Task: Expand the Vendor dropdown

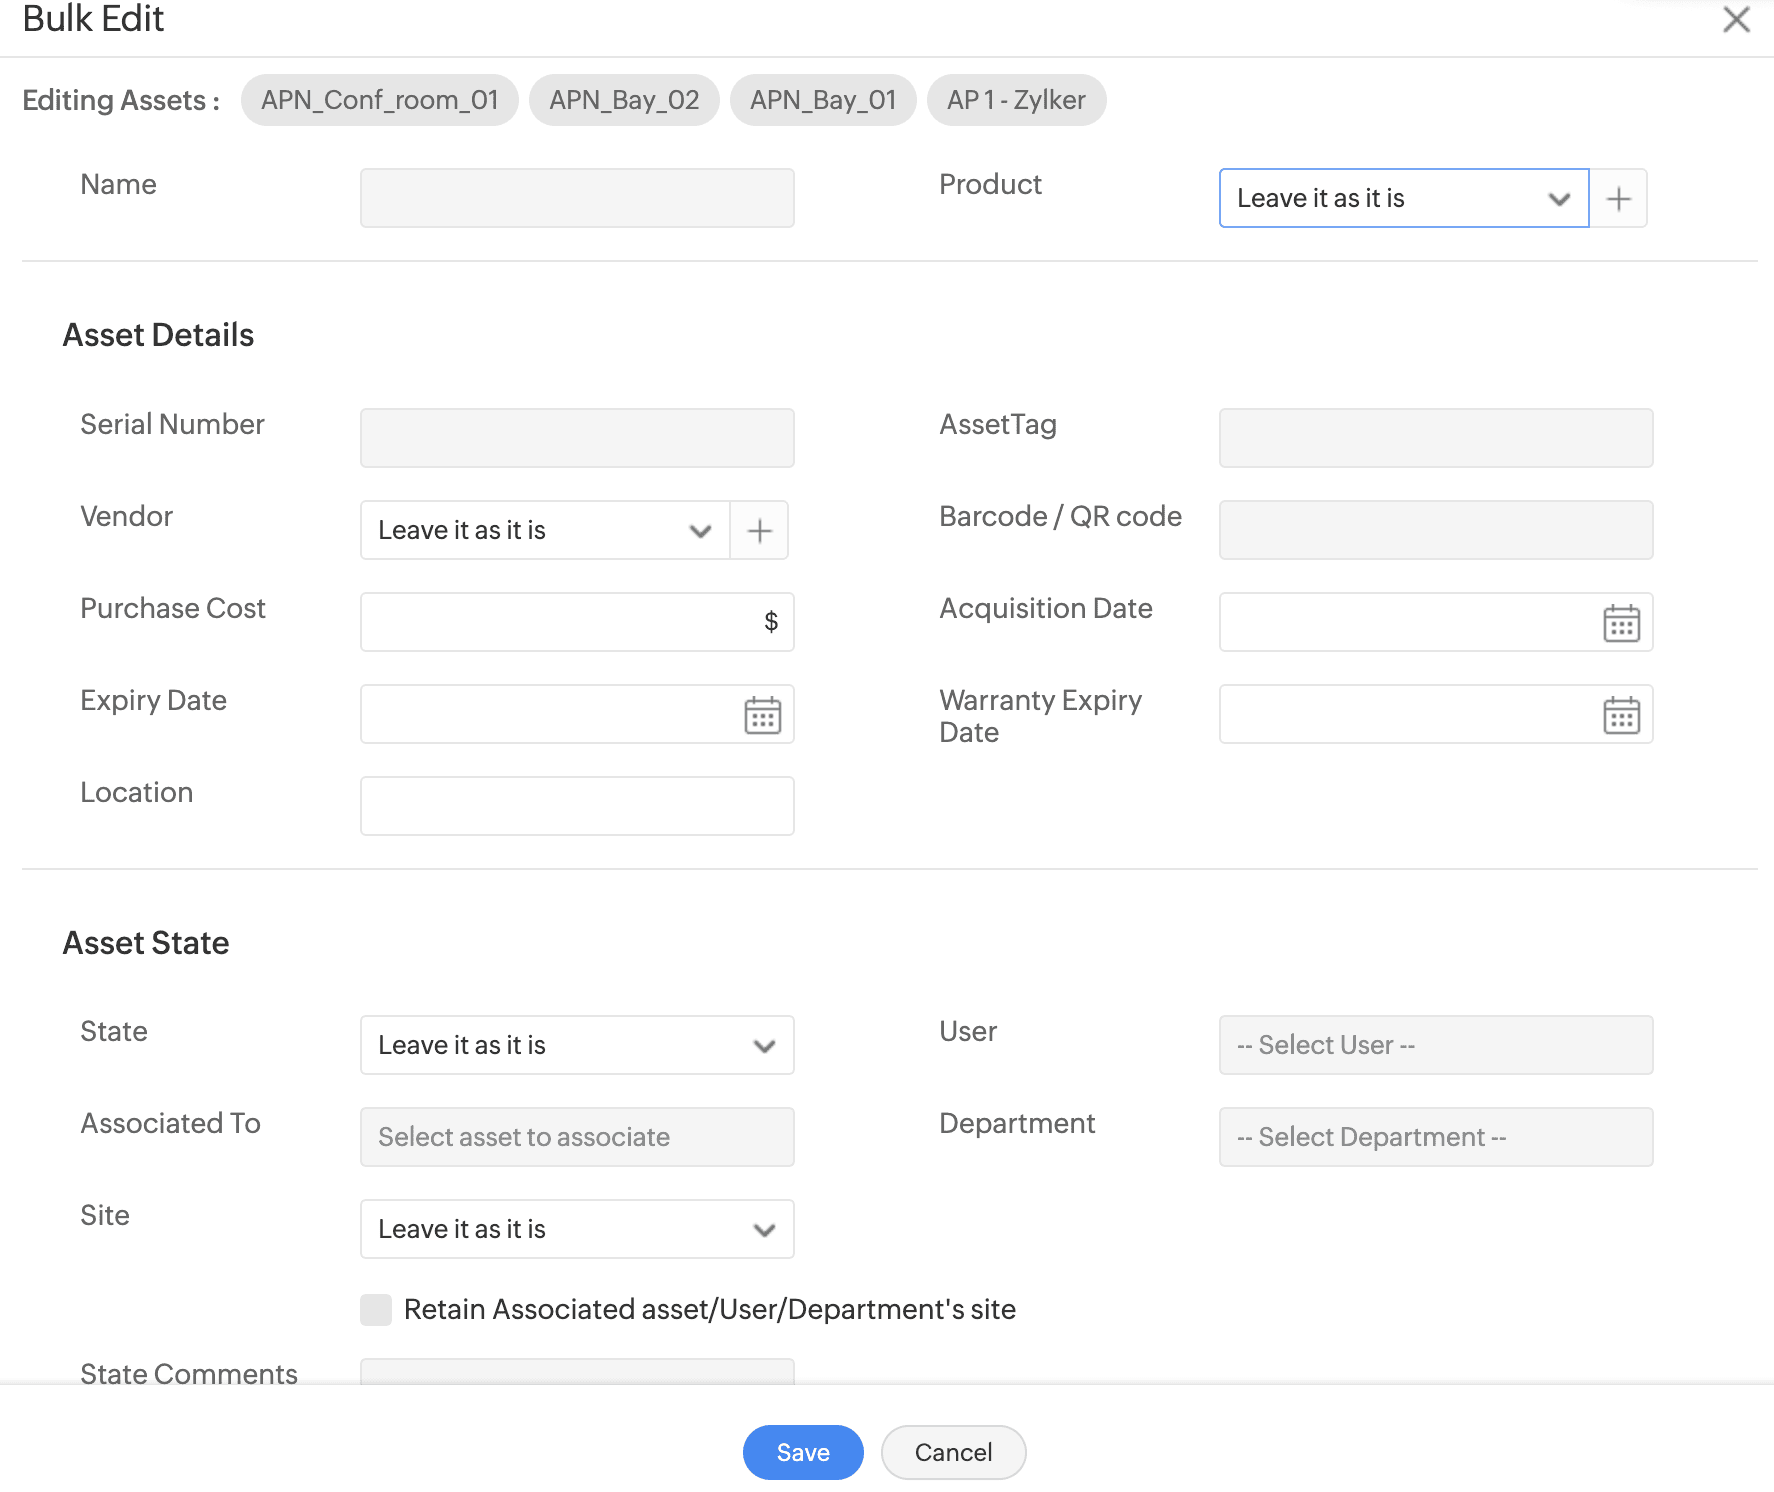Action: click(545, 531)
